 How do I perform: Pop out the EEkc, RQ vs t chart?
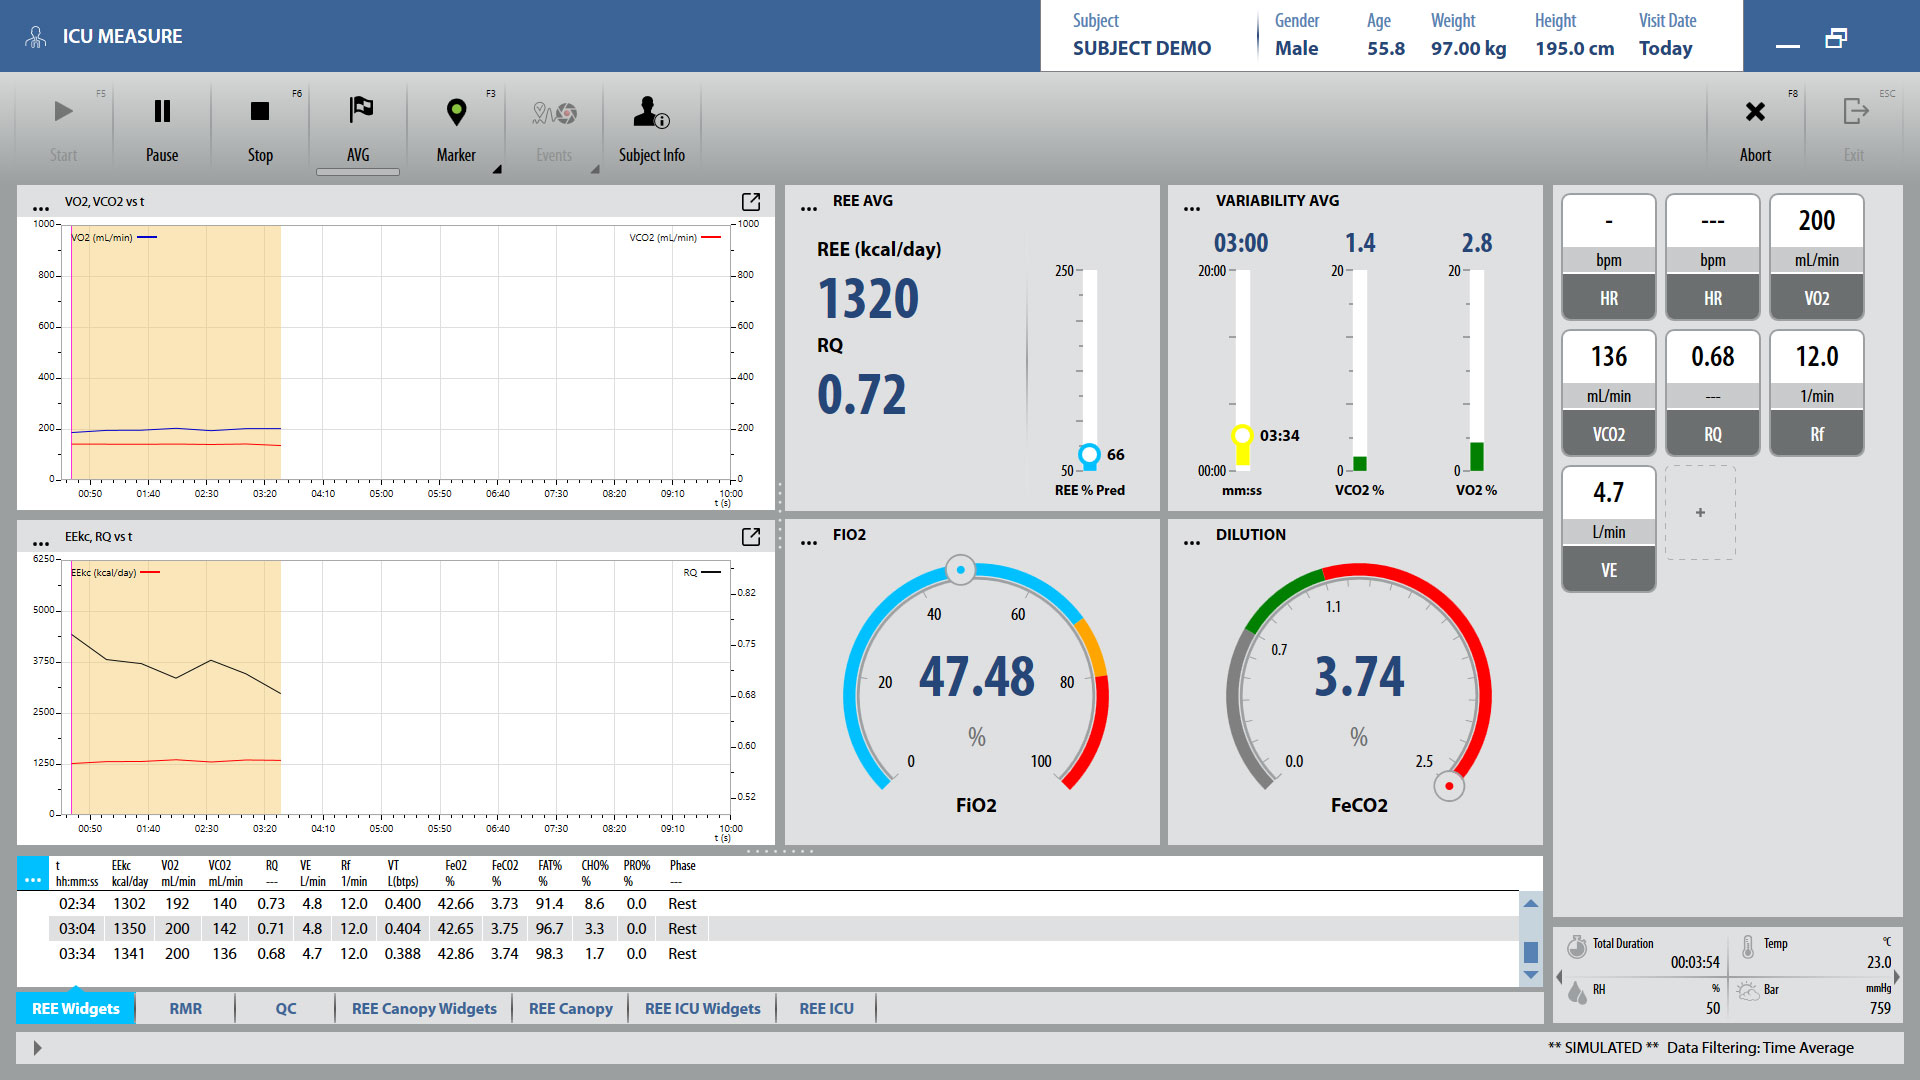751,537
